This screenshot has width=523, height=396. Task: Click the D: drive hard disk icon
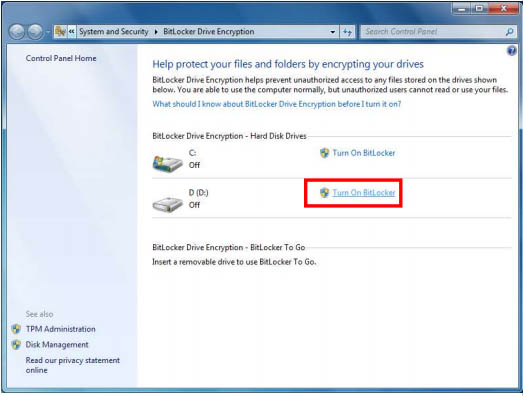(168, 204)
